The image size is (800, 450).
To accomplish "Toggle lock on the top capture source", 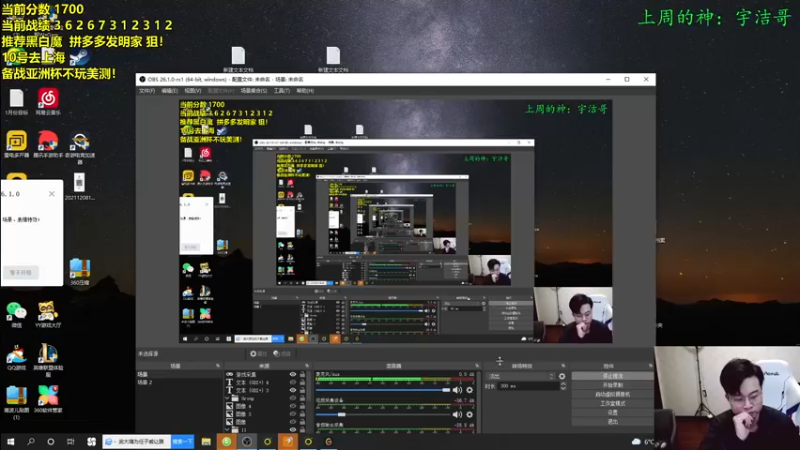I will [302, 374].
